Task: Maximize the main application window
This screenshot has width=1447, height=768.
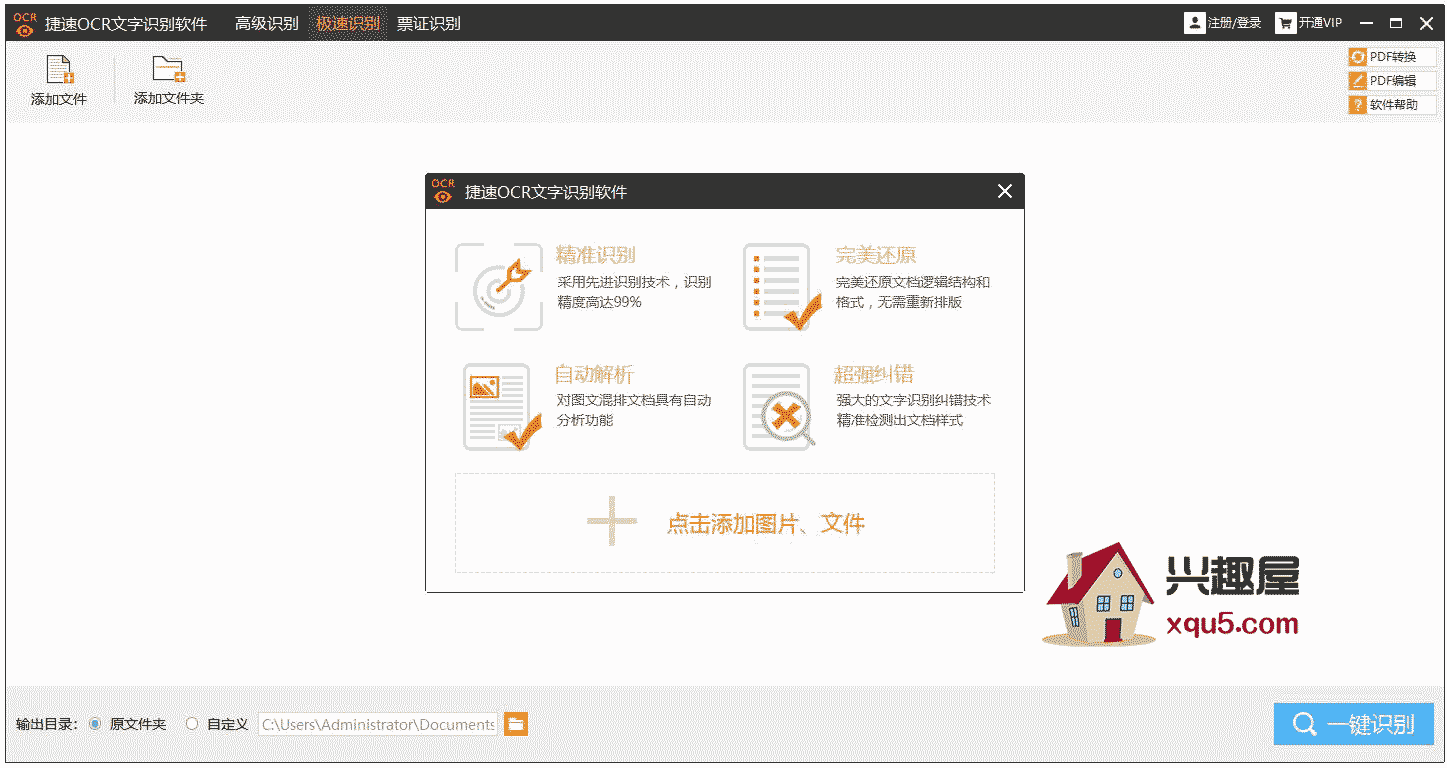Action: point(1396,23)
